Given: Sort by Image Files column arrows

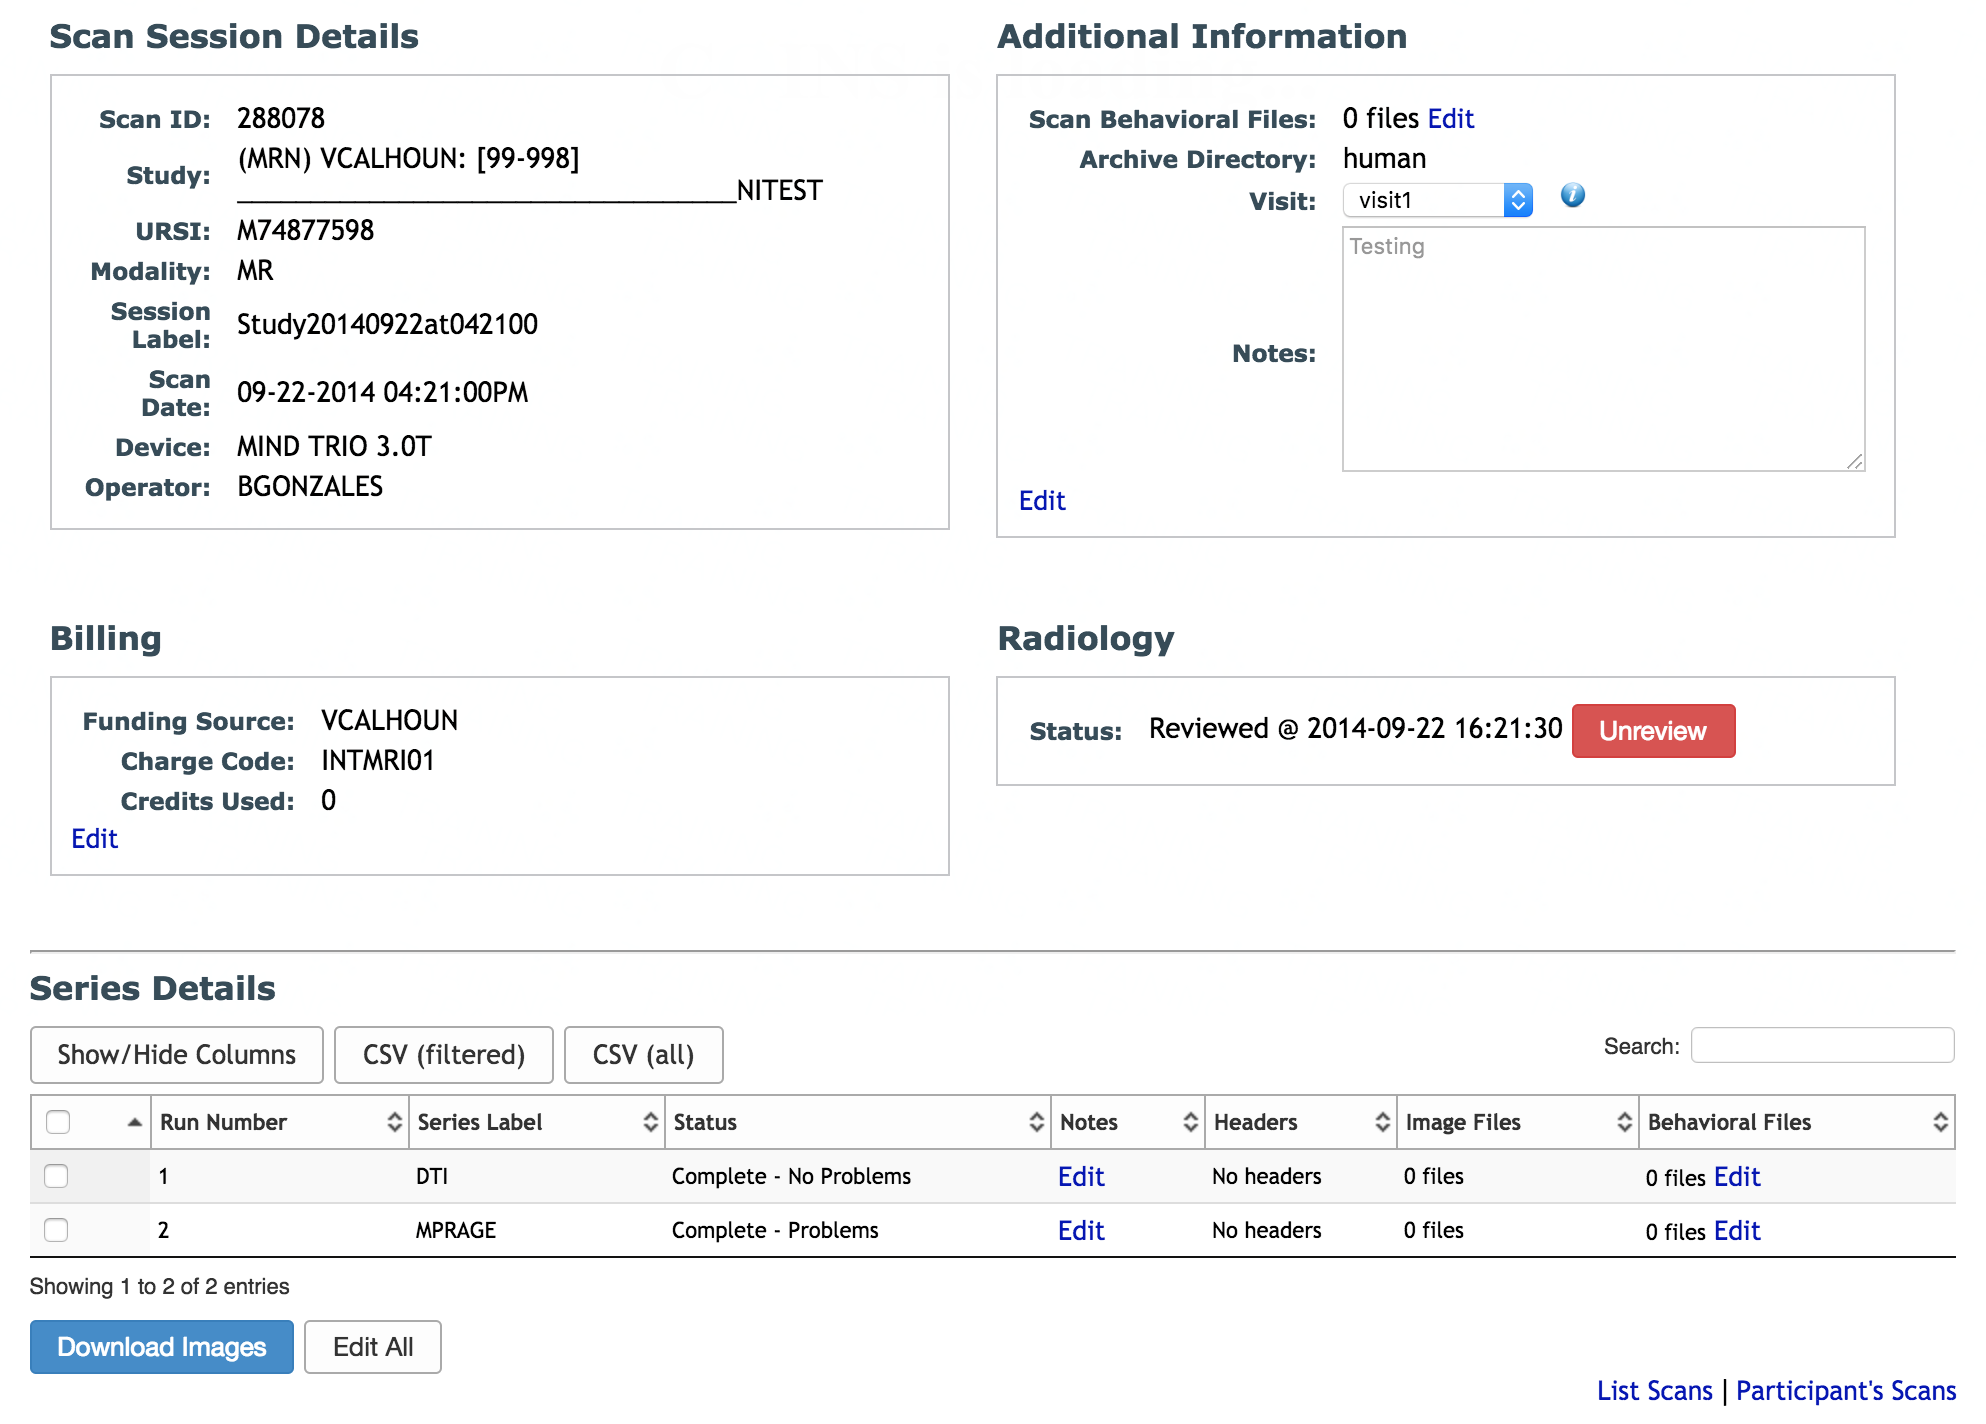Looking at the screenshot, I should tap(1624, 1122).
